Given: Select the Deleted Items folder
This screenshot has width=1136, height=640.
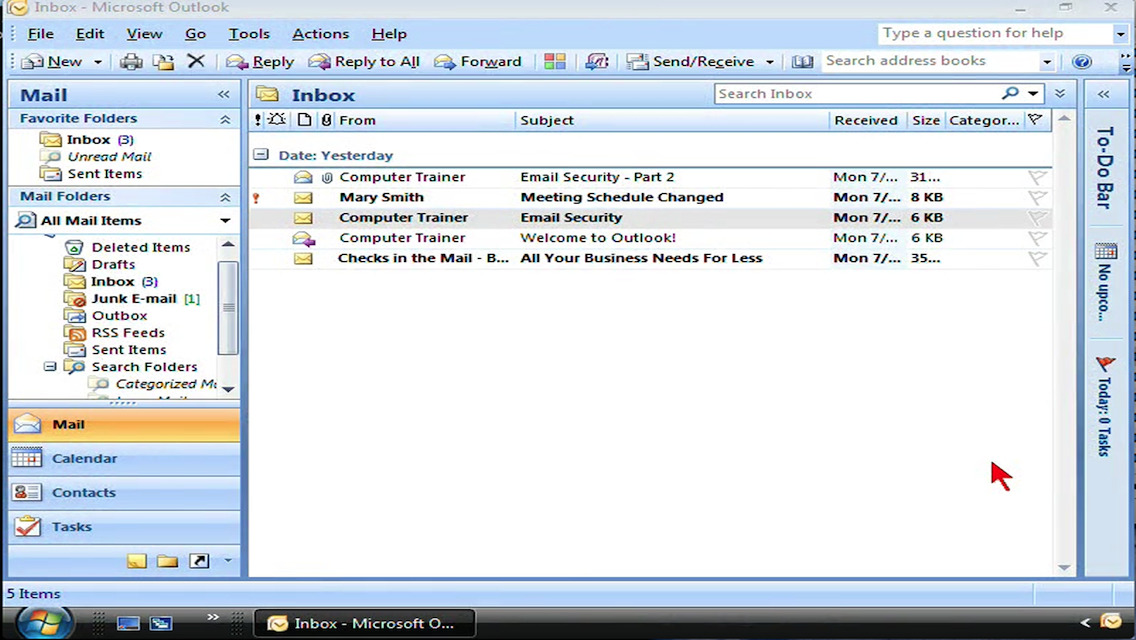Looking at the screenshot, I should 141,247.
